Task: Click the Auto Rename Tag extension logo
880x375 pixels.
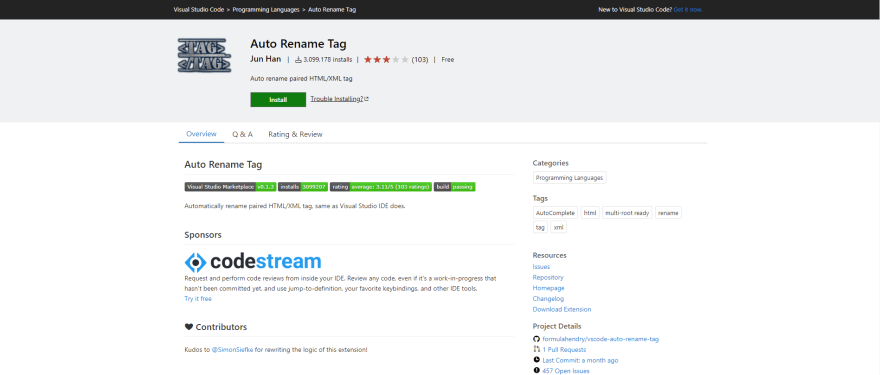Action: point(204,56)
